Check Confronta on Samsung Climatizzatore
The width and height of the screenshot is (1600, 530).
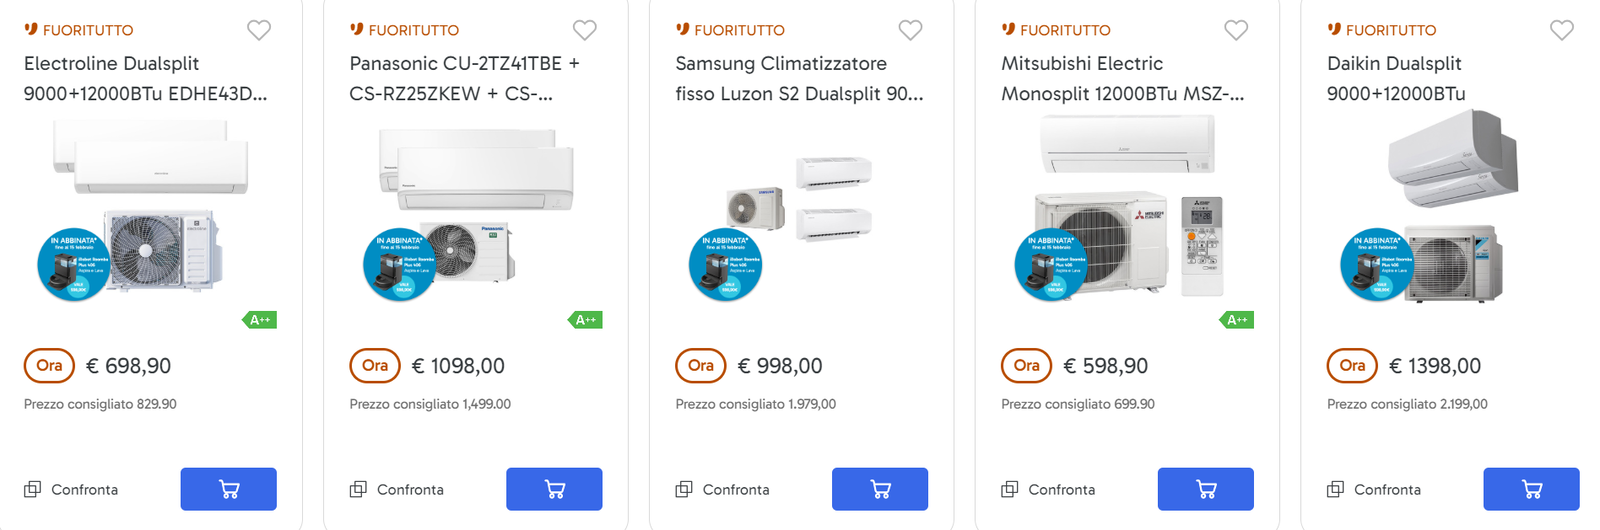click(684, 489)
